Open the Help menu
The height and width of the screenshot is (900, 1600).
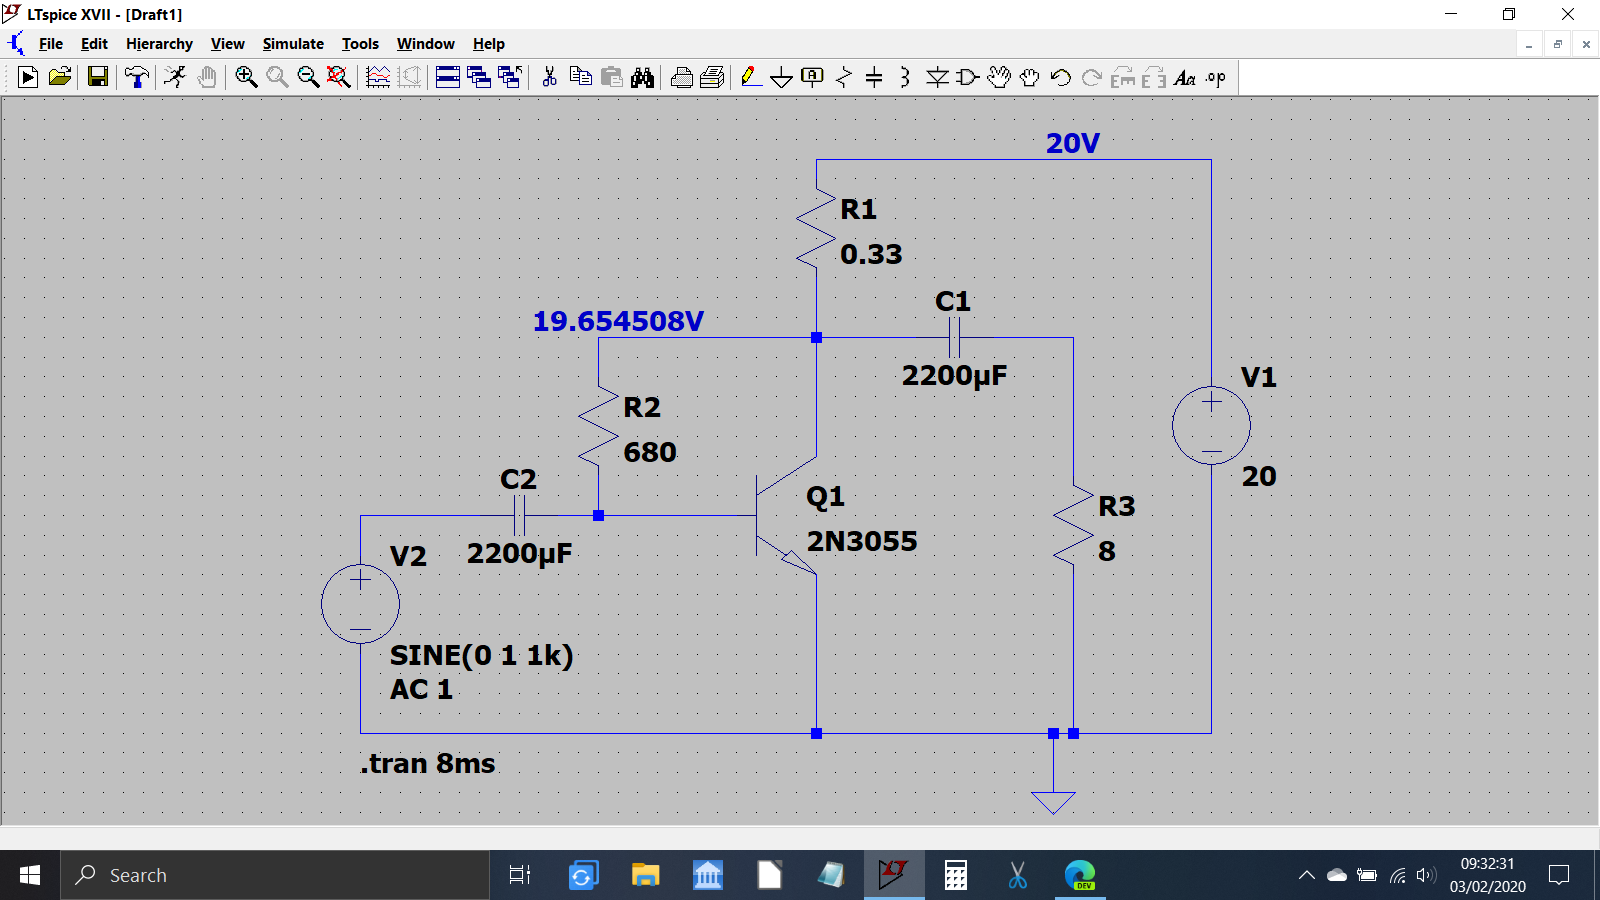click(x=489, y=44)
